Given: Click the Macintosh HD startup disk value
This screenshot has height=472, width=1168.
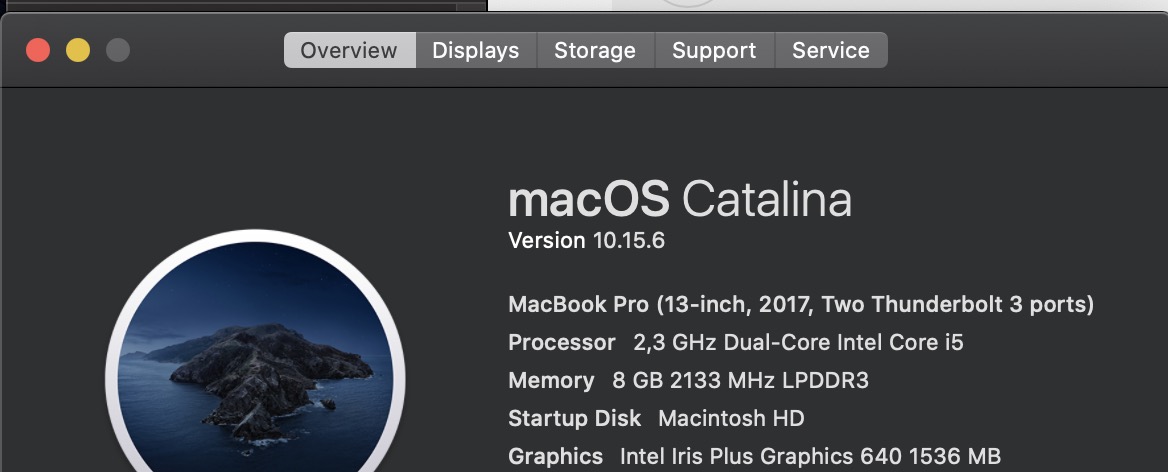Looking at the screenshot, I should 731,418.
